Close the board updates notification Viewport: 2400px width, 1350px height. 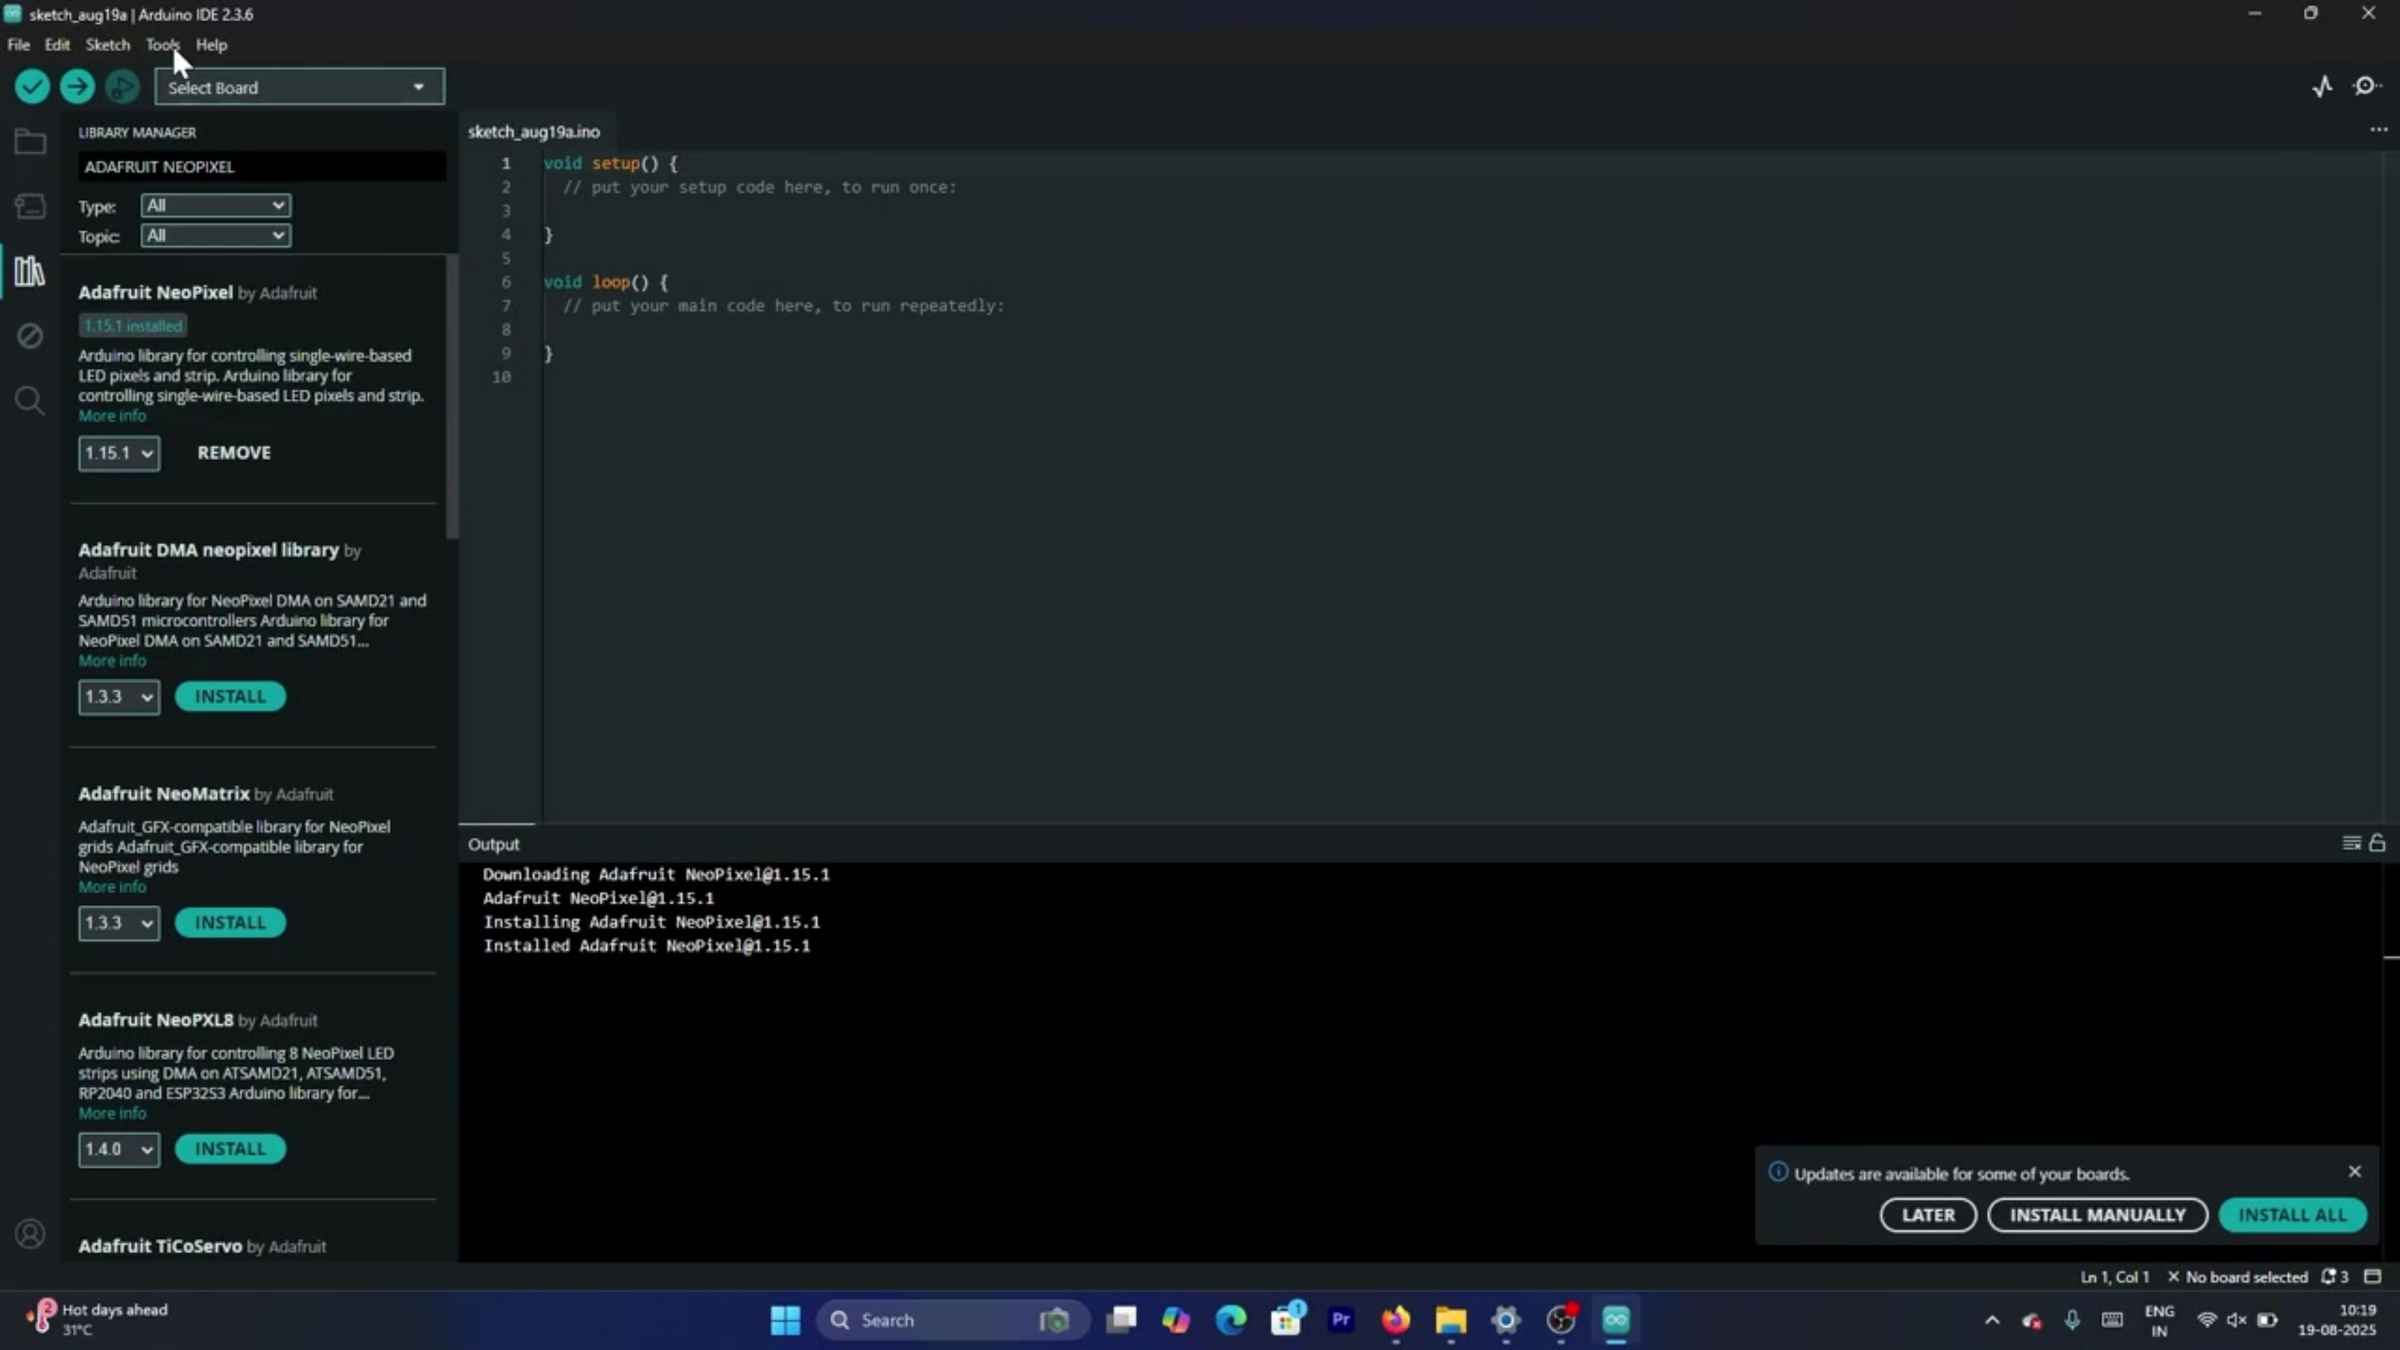(2354, 1172)
